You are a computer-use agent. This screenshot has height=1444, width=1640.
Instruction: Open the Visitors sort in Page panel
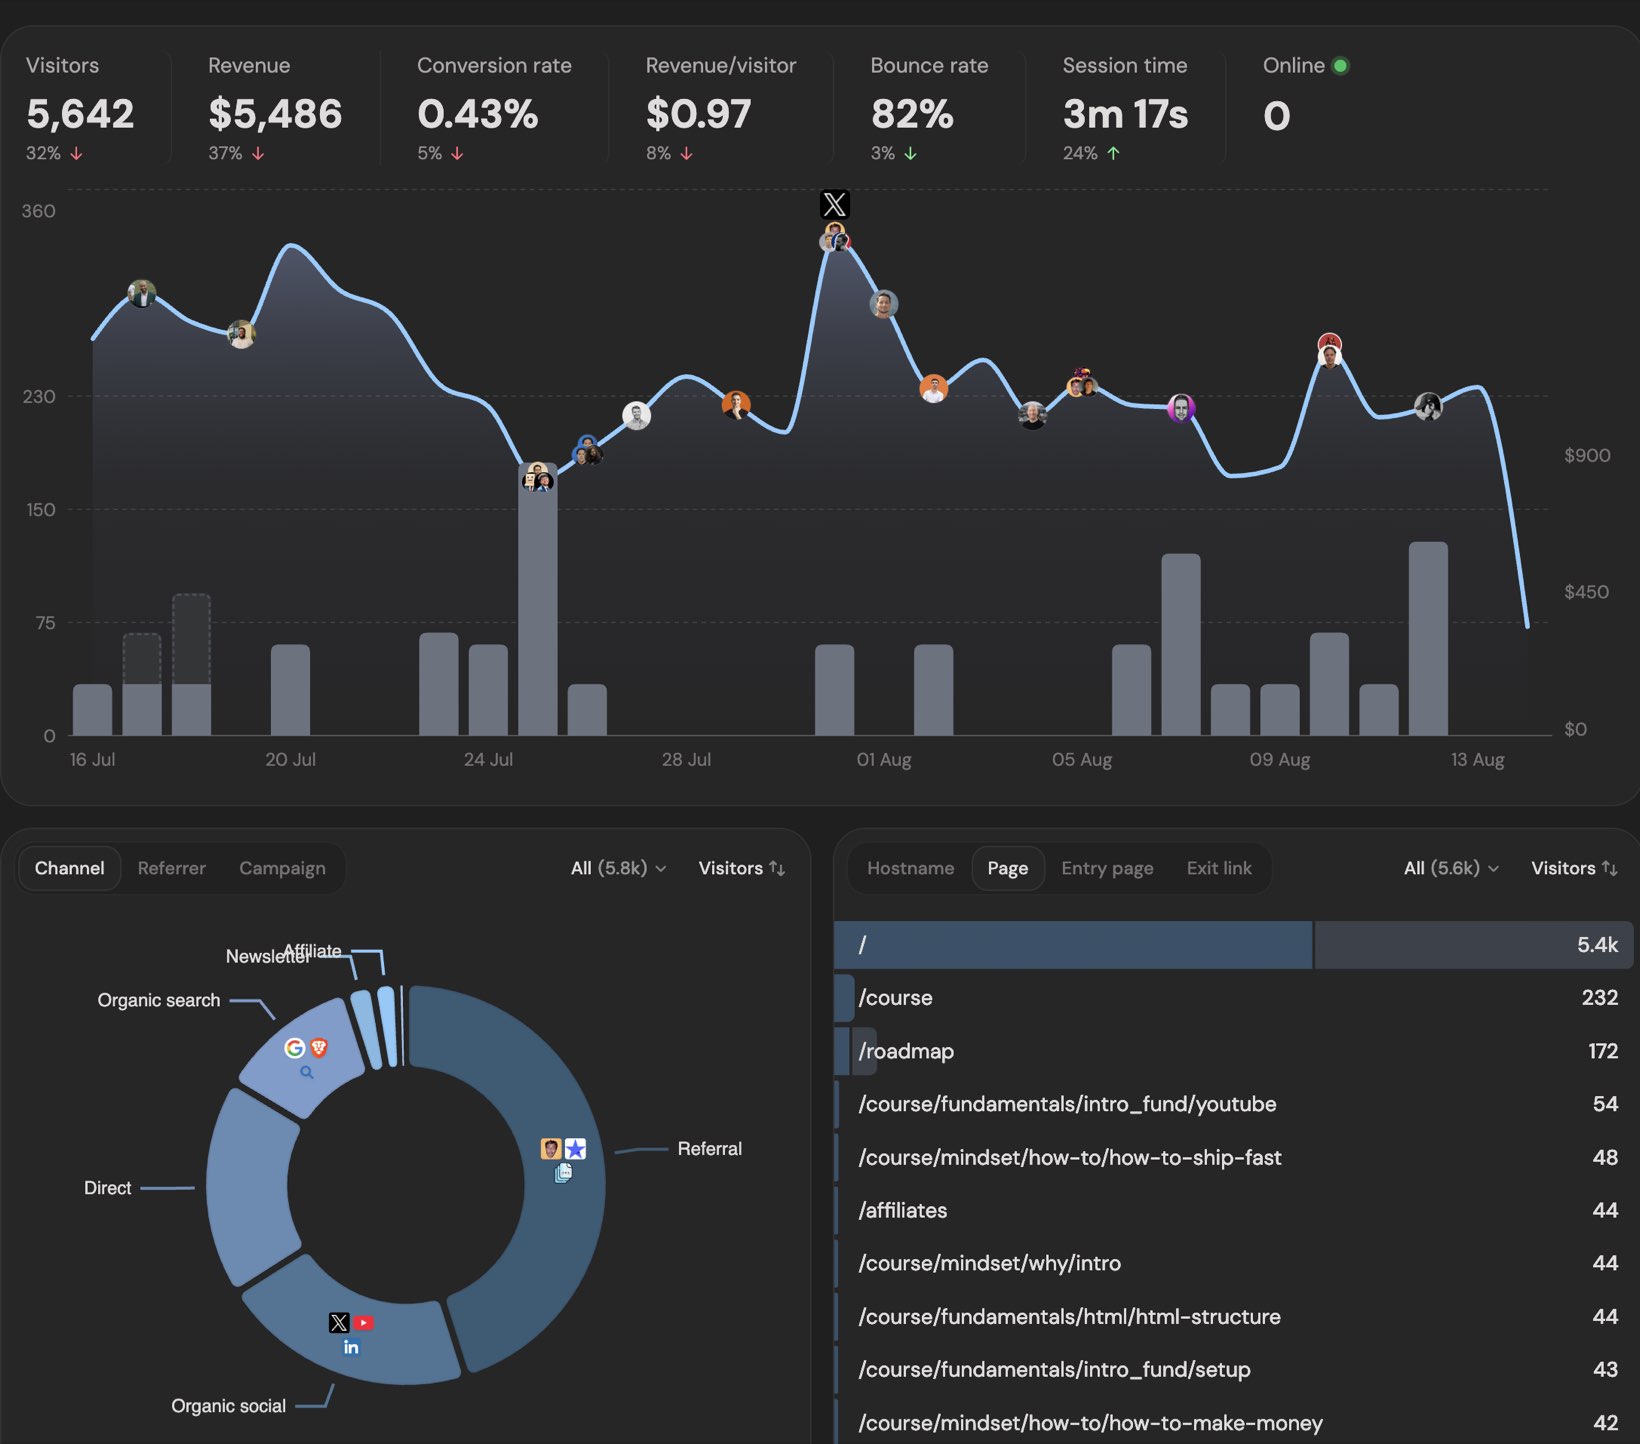point(1574,868)
